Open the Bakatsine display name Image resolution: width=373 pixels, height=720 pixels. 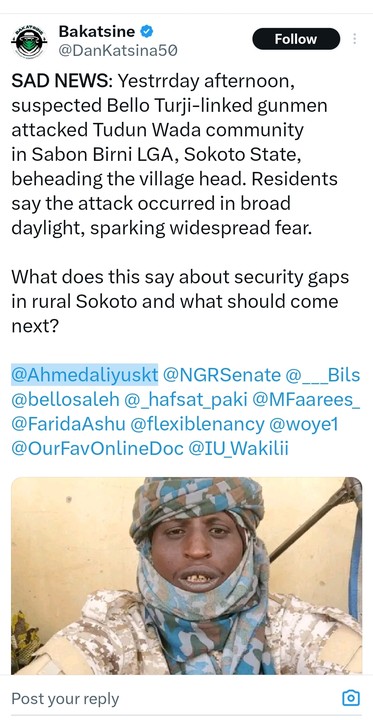point(97,32)
